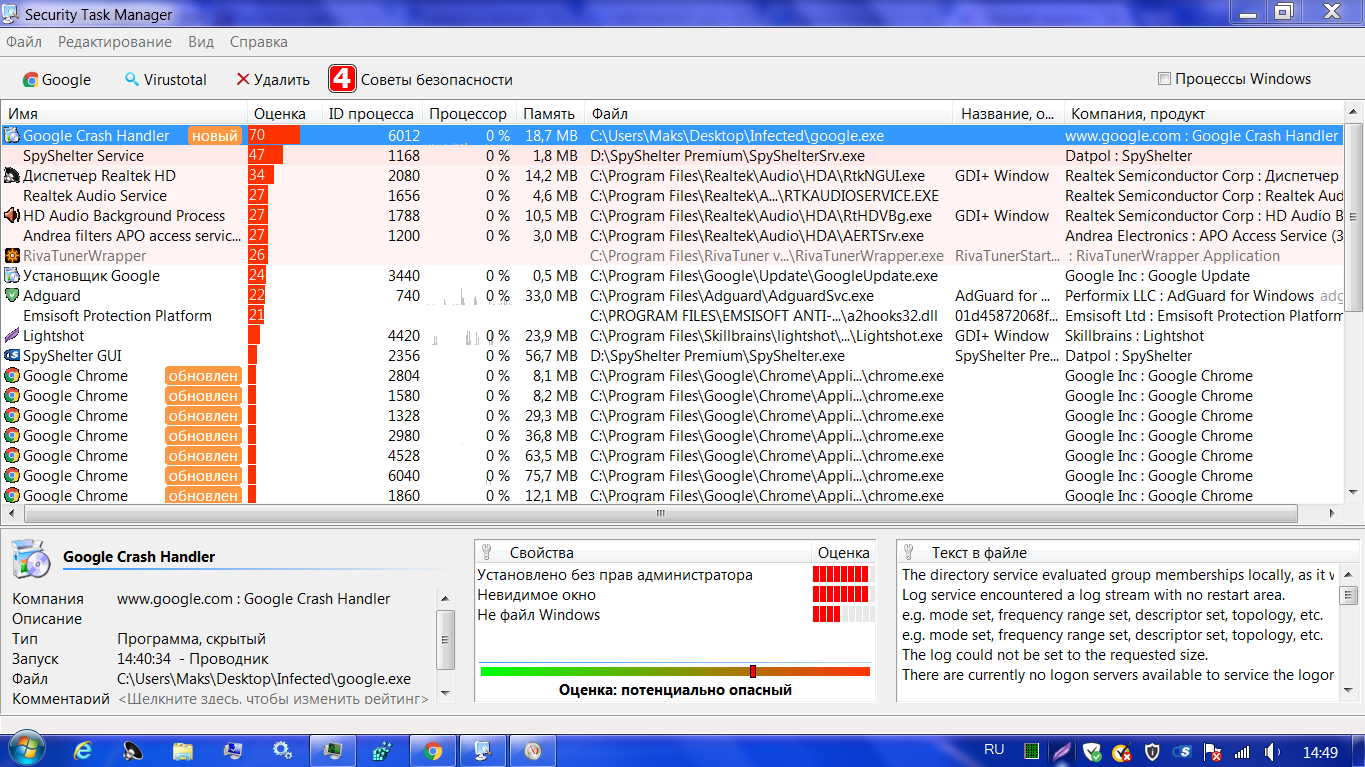Screen dimensions: 1365x767
Task: Open the Файл menu
Action: coord(24,42)
